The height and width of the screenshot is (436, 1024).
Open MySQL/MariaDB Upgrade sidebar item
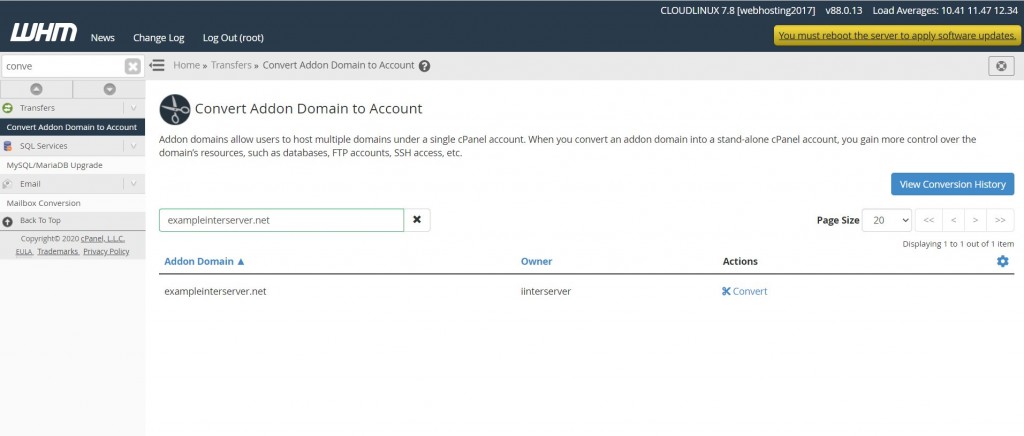click(x=54, y=165)
